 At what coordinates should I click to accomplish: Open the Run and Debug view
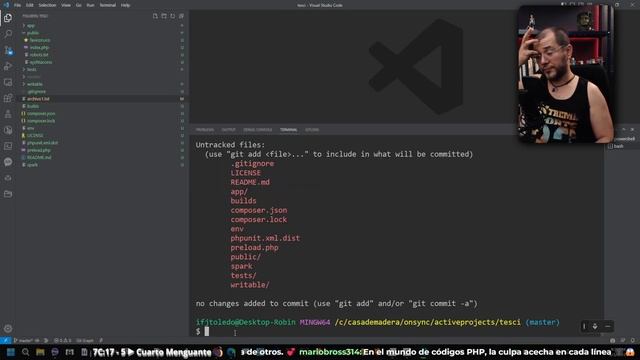coord(8,66)
